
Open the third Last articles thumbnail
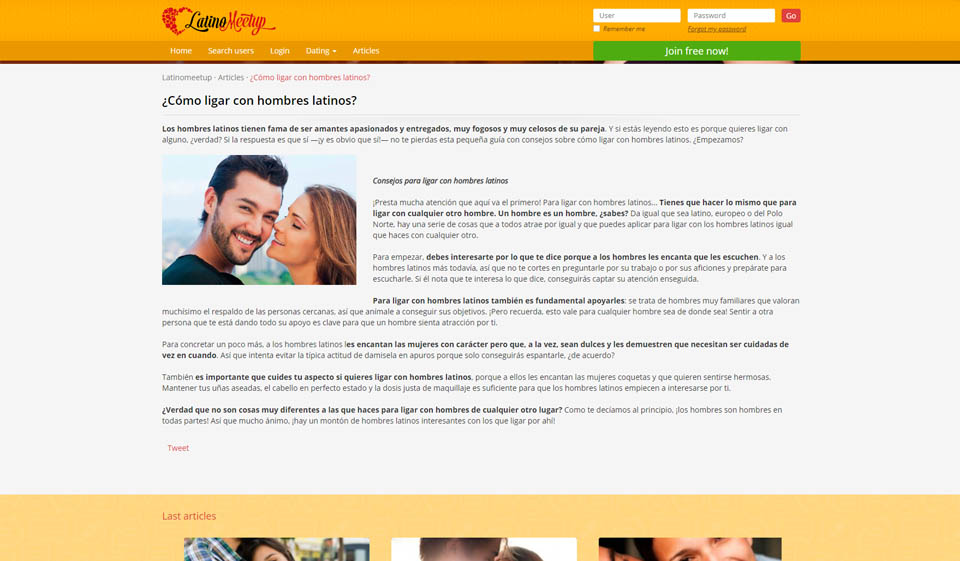click(690, 549)
